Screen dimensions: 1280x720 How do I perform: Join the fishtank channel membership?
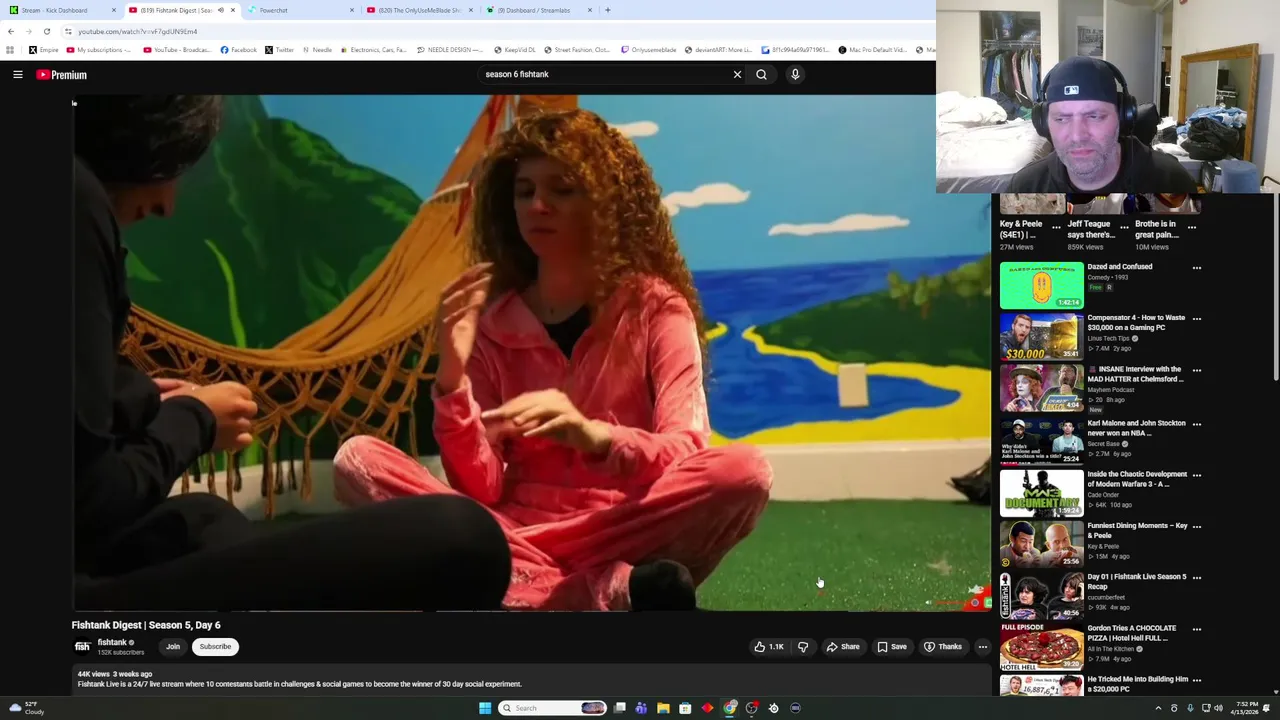point(173,647)
